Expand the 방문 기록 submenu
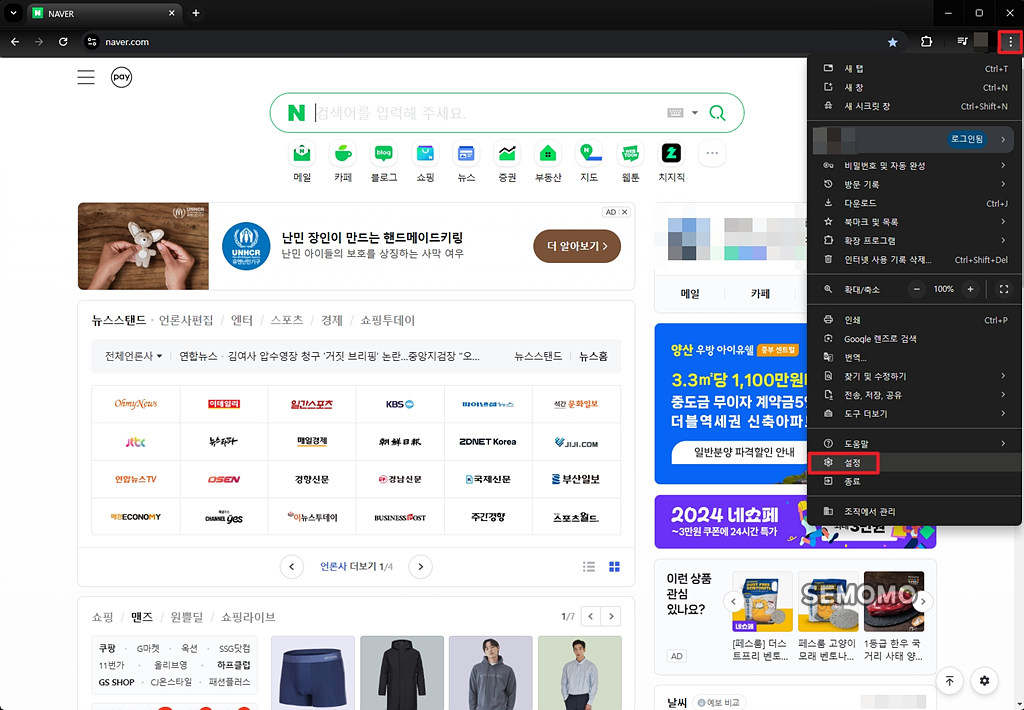 tap(914, 185)
